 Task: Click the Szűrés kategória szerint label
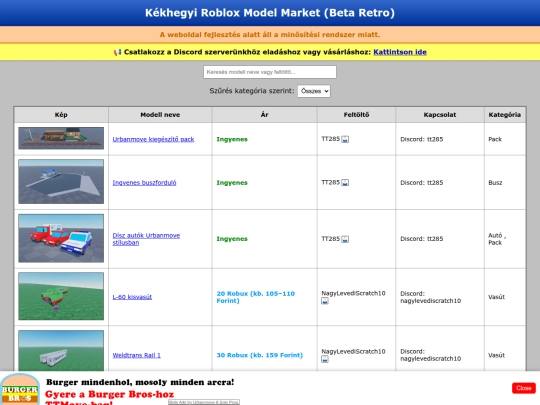point(252,91)
